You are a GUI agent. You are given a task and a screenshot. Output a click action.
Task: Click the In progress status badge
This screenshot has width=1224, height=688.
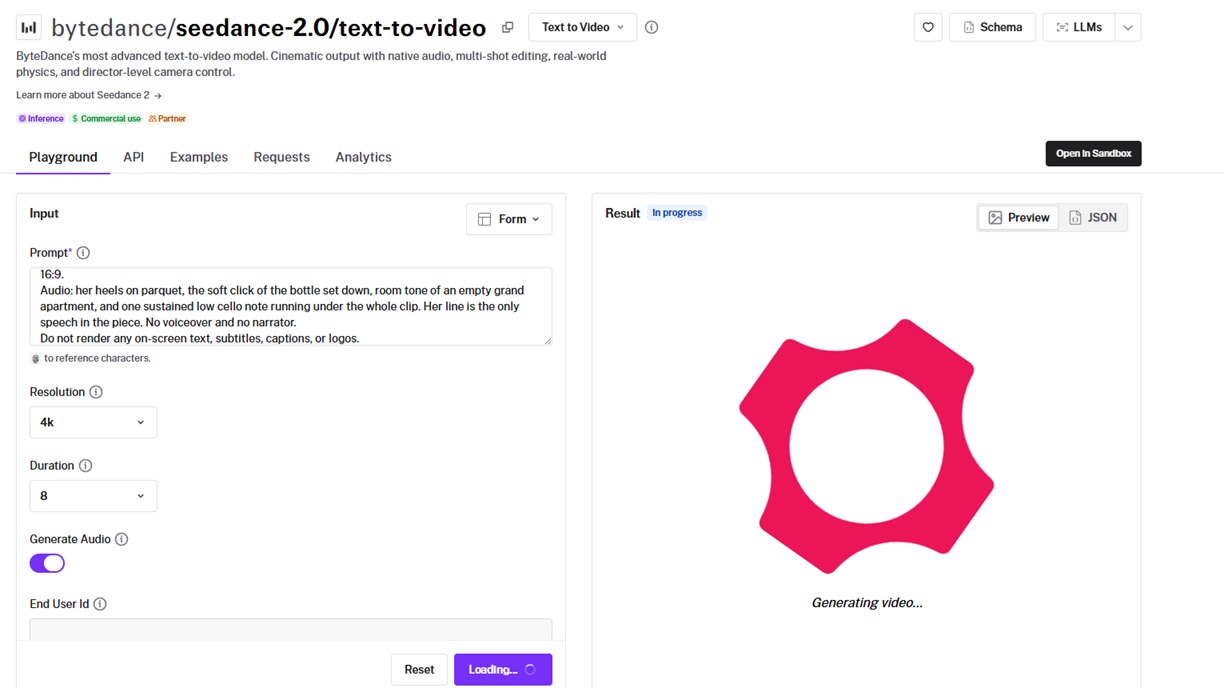pyautogui.click(x=677, y=213)
